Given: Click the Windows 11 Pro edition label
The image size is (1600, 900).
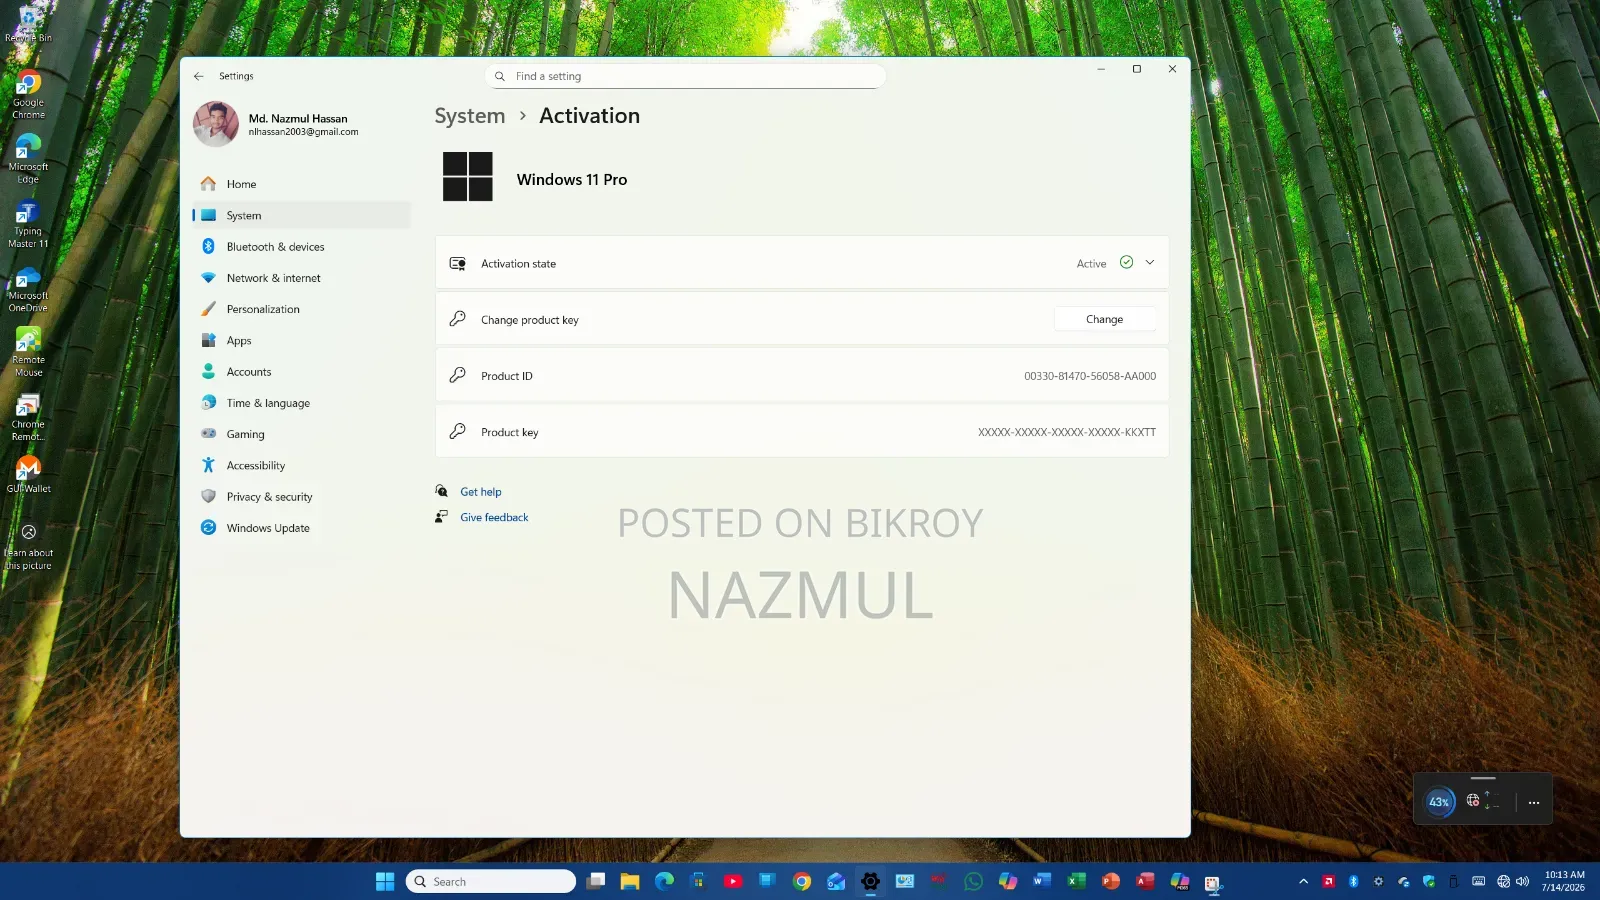Looking at the screenshot, I should point(572,180).
